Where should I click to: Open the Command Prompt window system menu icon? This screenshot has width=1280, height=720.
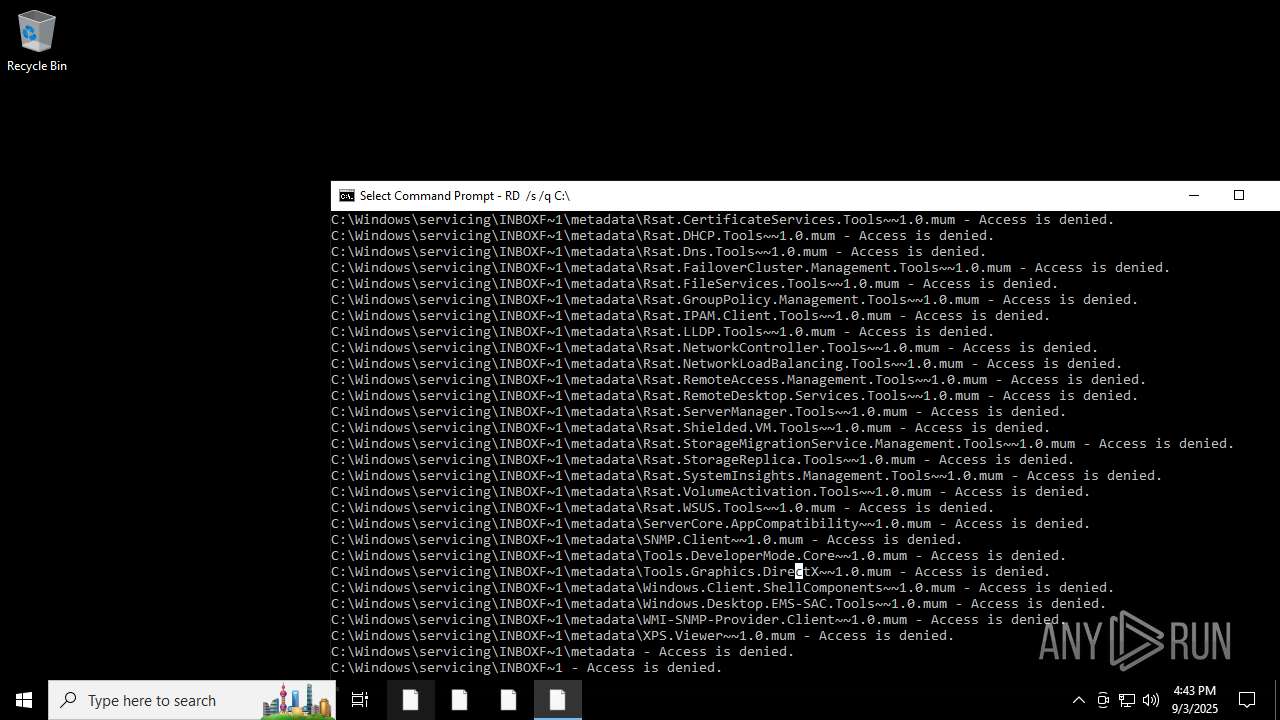click(347, 196)
